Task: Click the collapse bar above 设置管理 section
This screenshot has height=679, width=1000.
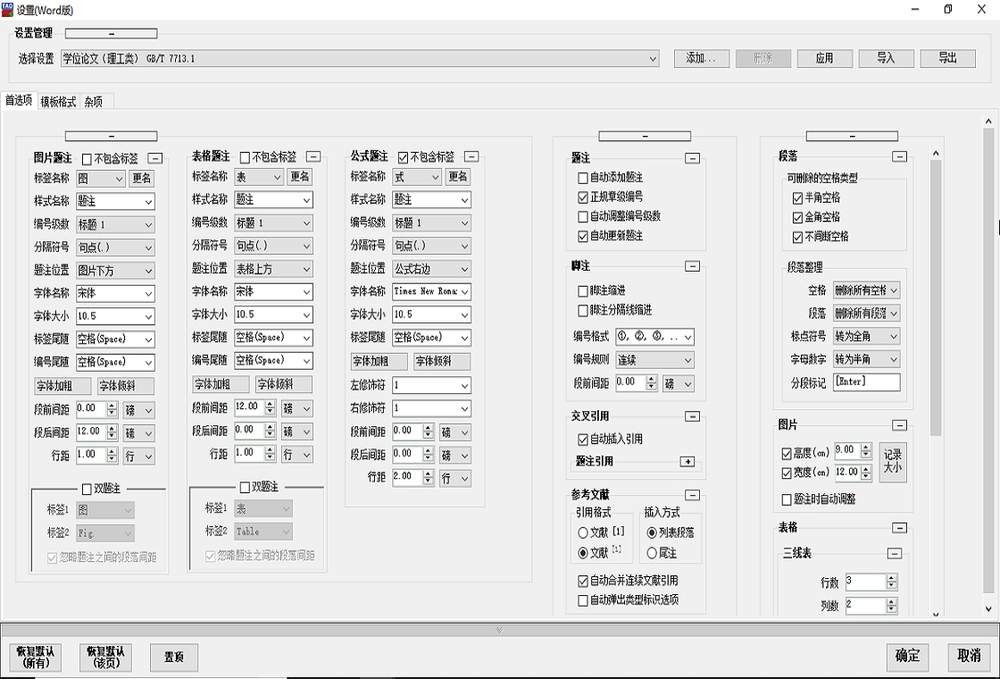Action: click(x=111, y=33)
